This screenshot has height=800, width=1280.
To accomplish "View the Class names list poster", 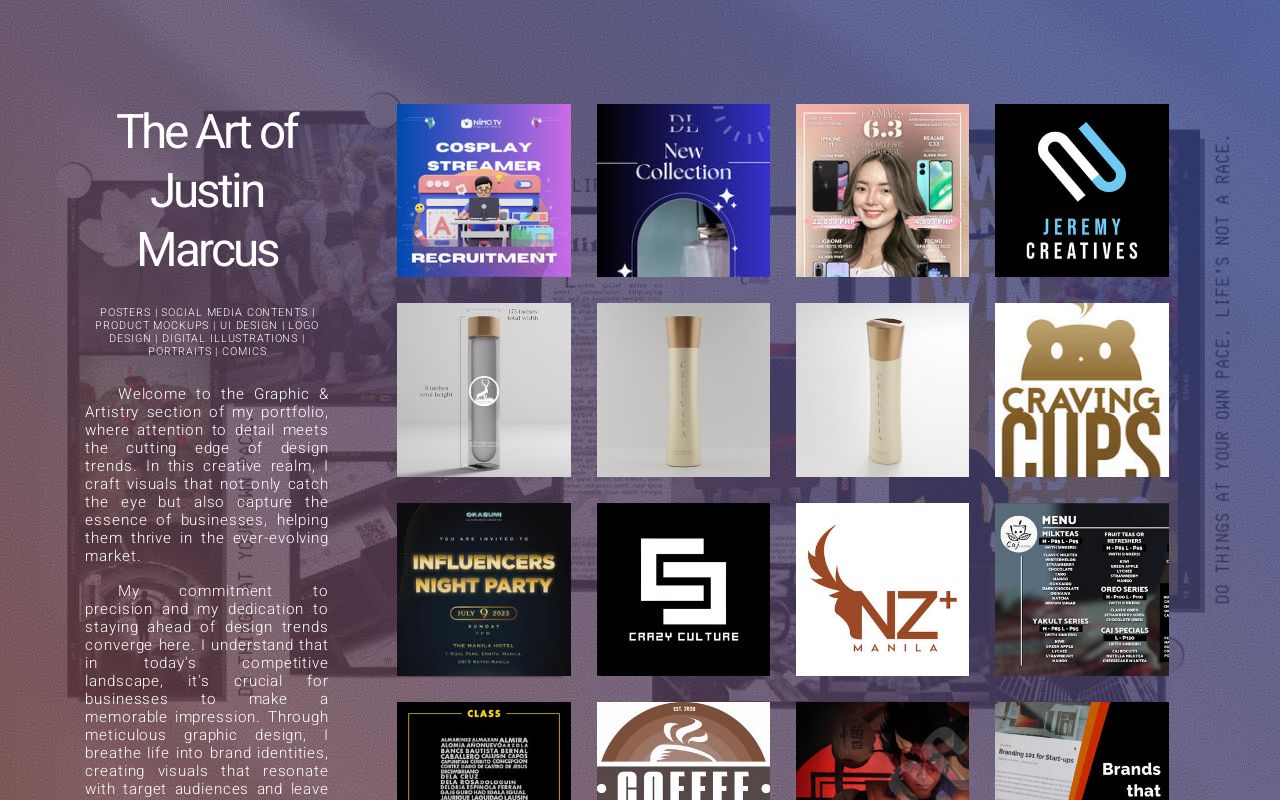I will [x=484, y=751].
